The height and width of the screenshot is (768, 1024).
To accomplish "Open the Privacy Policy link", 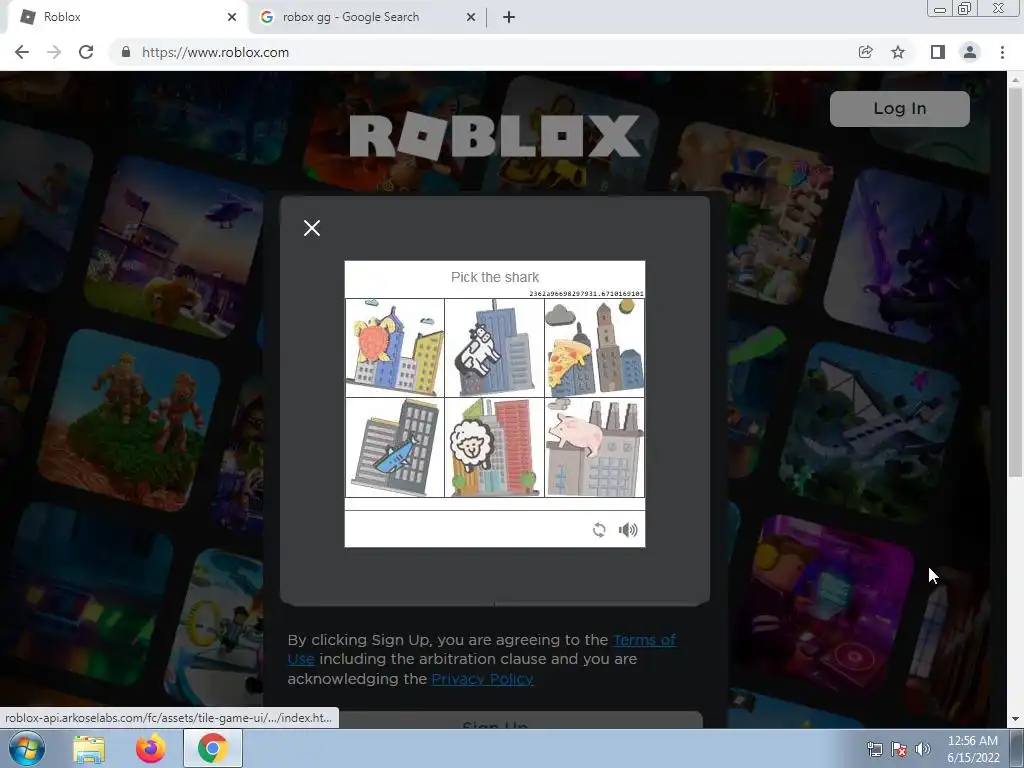I will (482, 679).
